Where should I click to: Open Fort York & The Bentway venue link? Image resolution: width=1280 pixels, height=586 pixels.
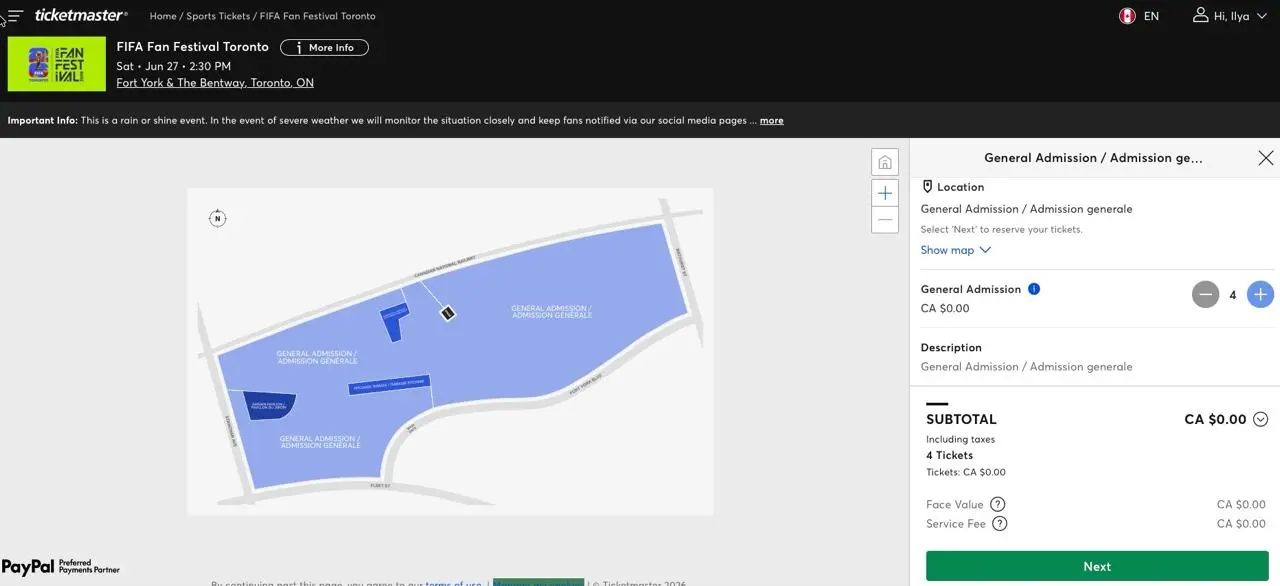pos(215,83)
